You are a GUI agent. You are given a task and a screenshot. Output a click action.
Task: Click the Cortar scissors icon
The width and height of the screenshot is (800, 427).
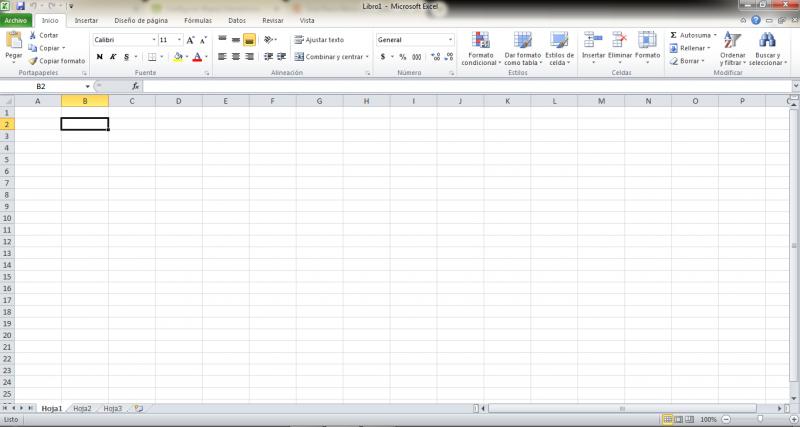point(33,35)
